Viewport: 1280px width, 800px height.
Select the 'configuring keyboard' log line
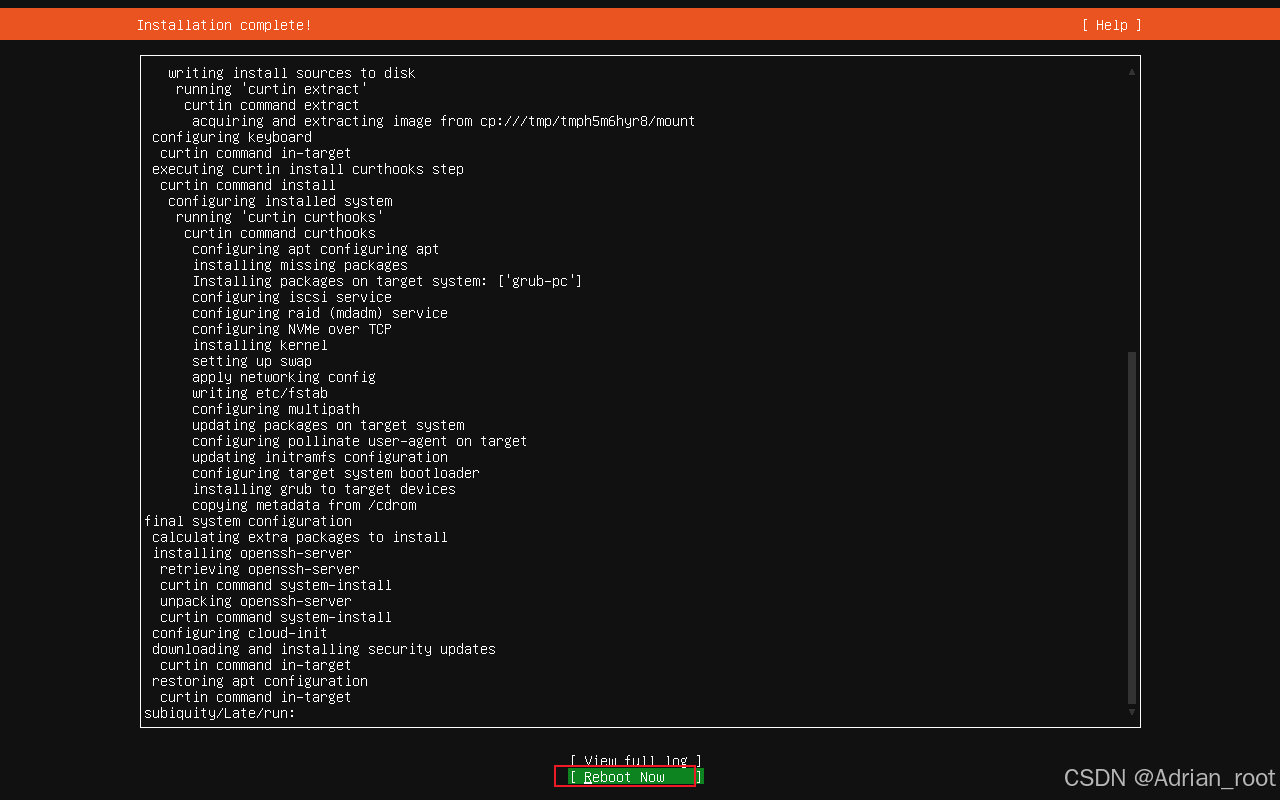[232, 137]
